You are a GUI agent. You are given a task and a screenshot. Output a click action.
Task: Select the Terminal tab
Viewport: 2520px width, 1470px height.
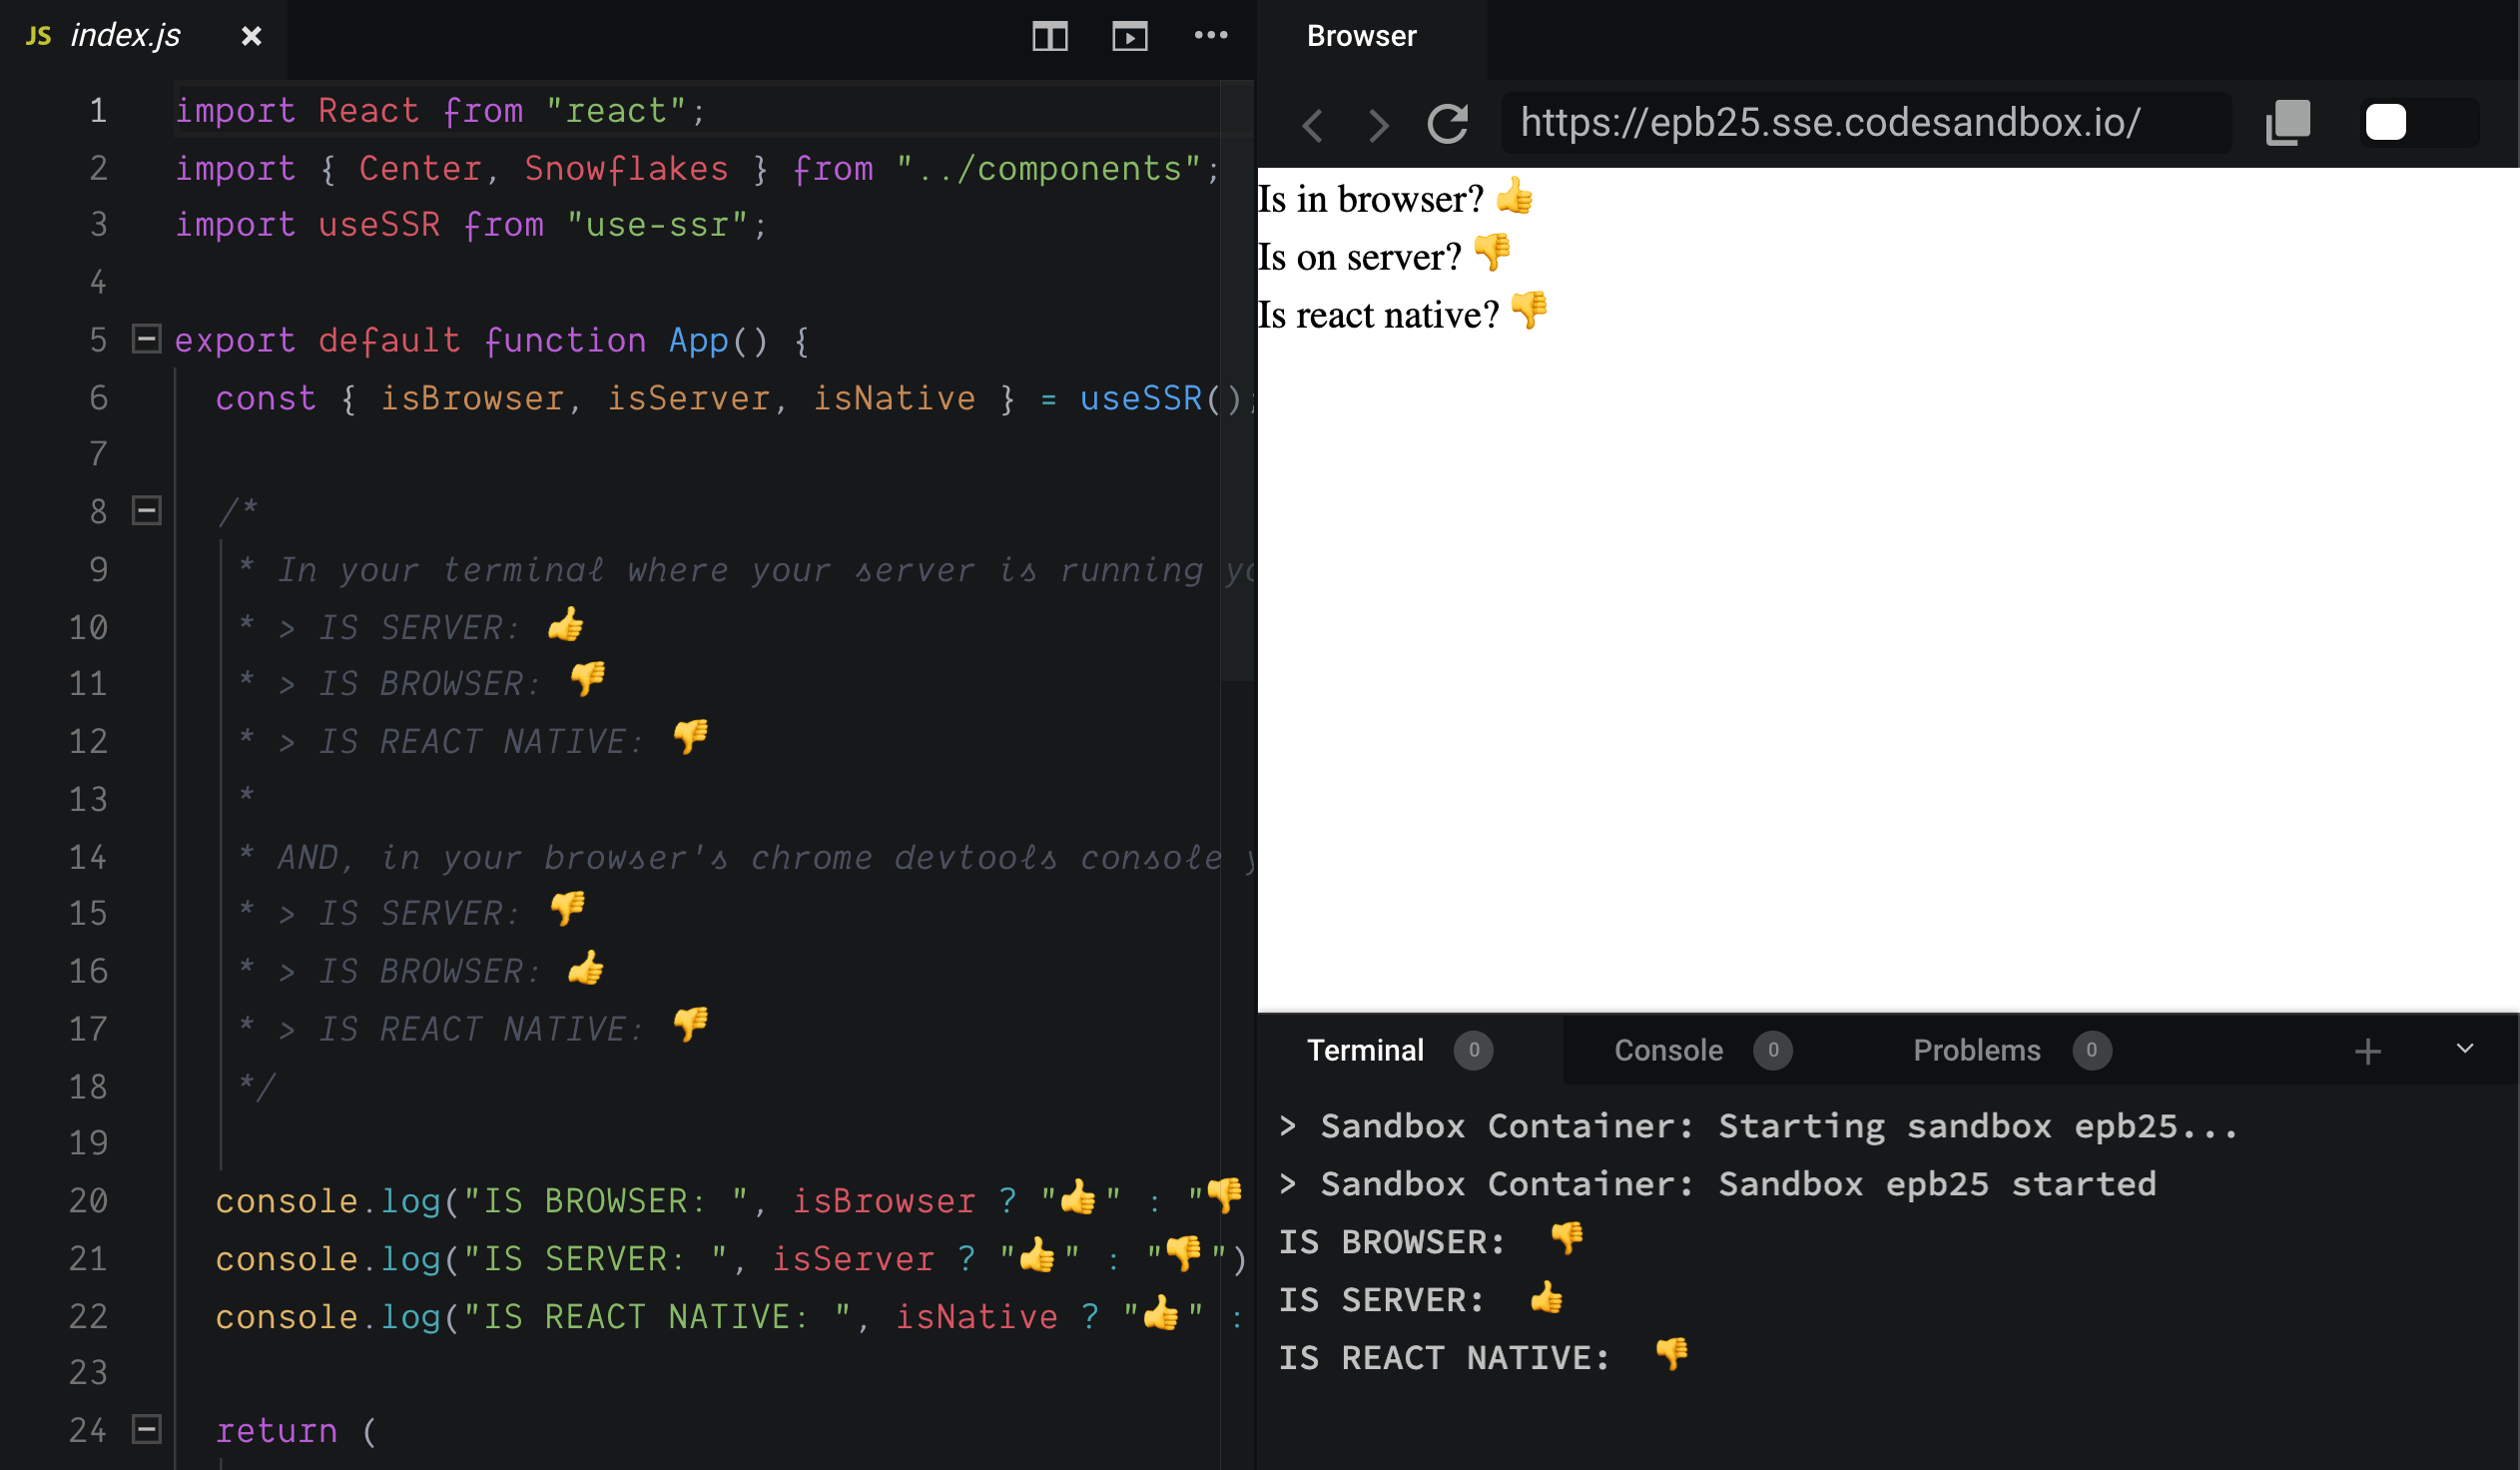click(x=1365, y=1050)
